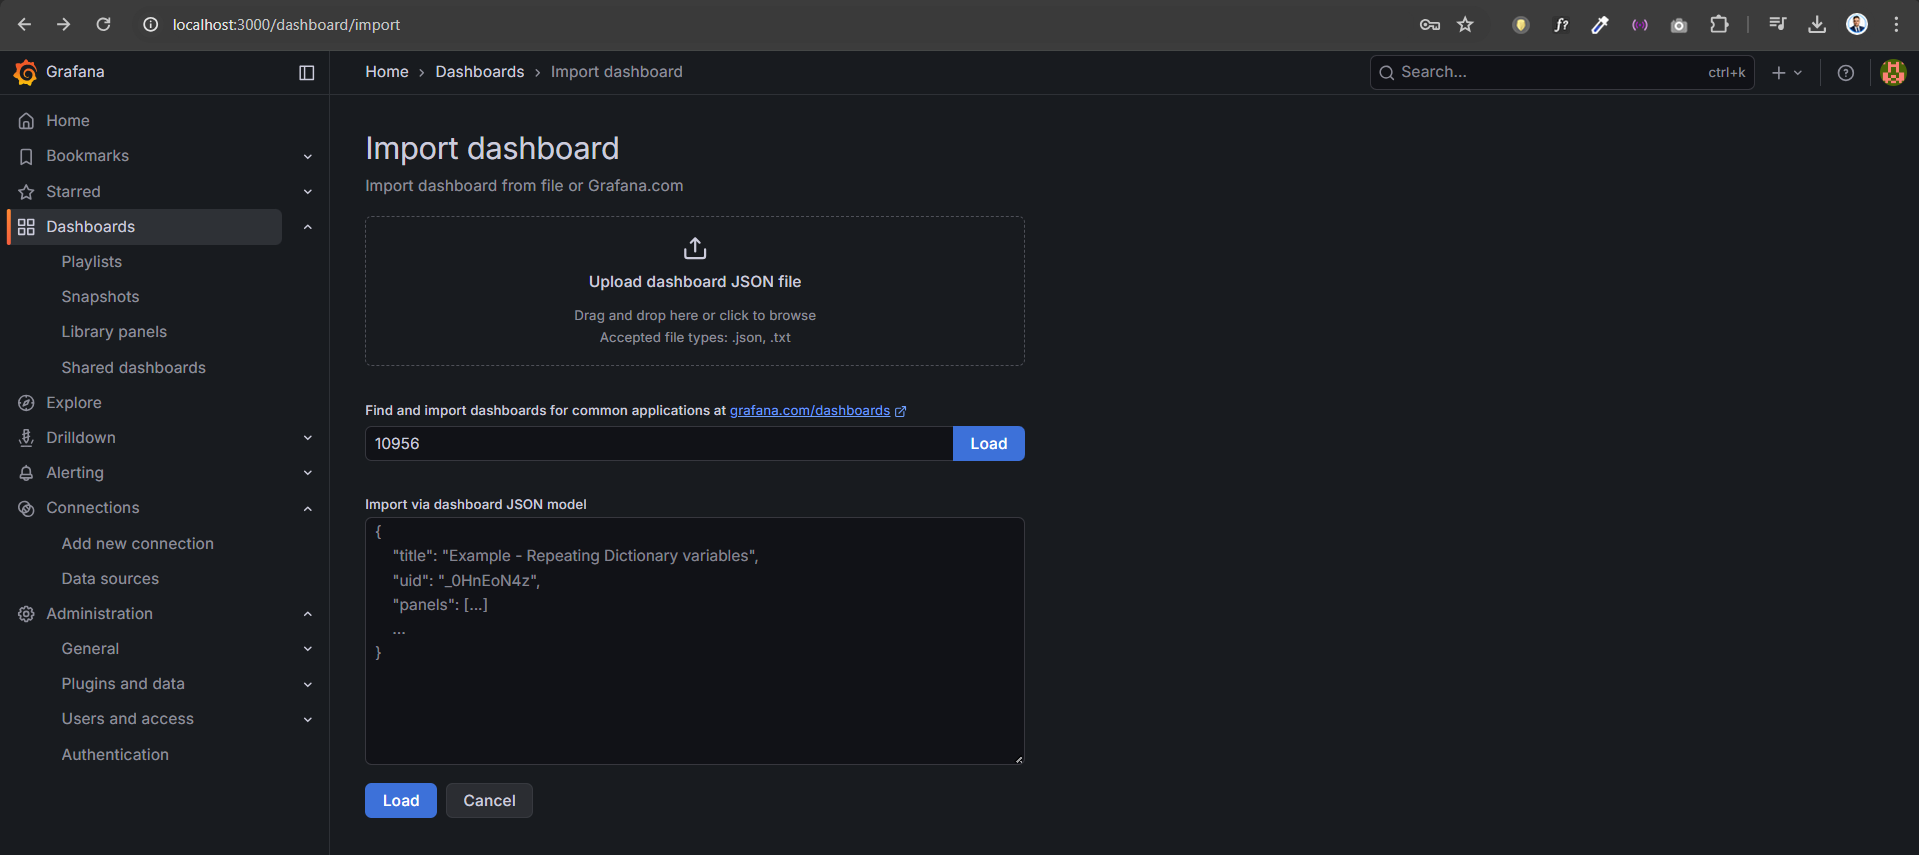Collapse the Administration section chevron
This screenshot has height=855, width=1919.
click(308, 614)
